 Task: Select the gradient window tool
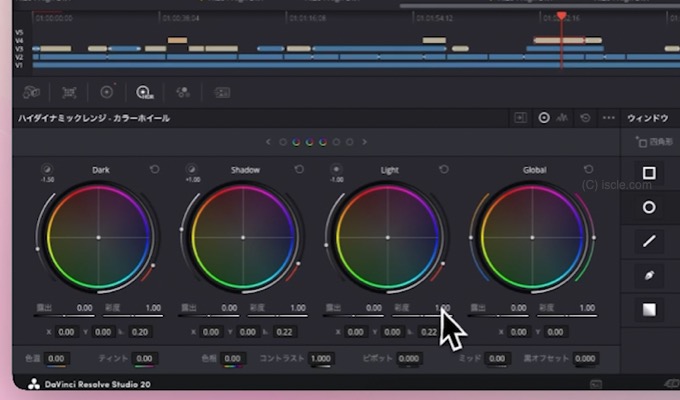tap(649, 309)
